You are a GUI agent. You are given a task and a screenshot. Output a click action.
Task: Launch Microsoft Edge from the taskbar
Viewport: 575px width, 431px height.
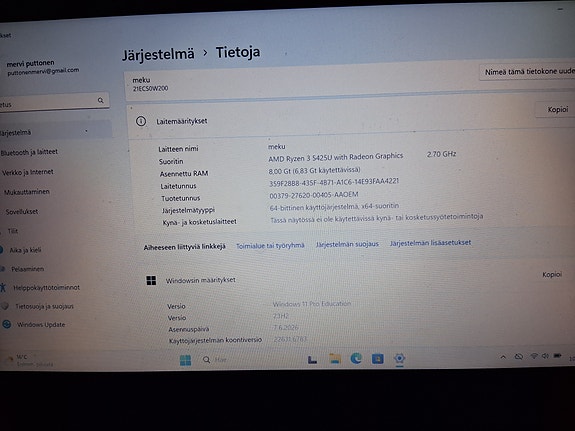click(356, 358)
